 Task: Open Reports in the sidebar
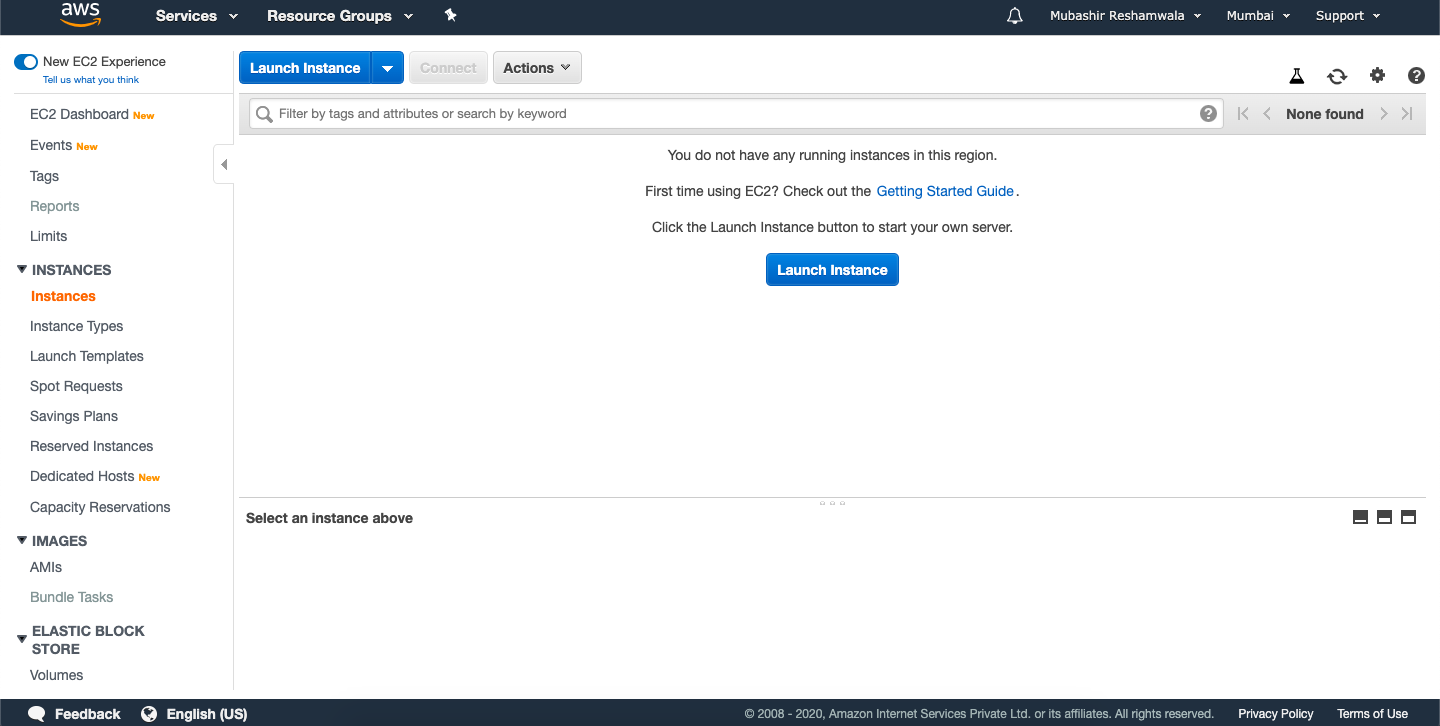pos(54,206)
